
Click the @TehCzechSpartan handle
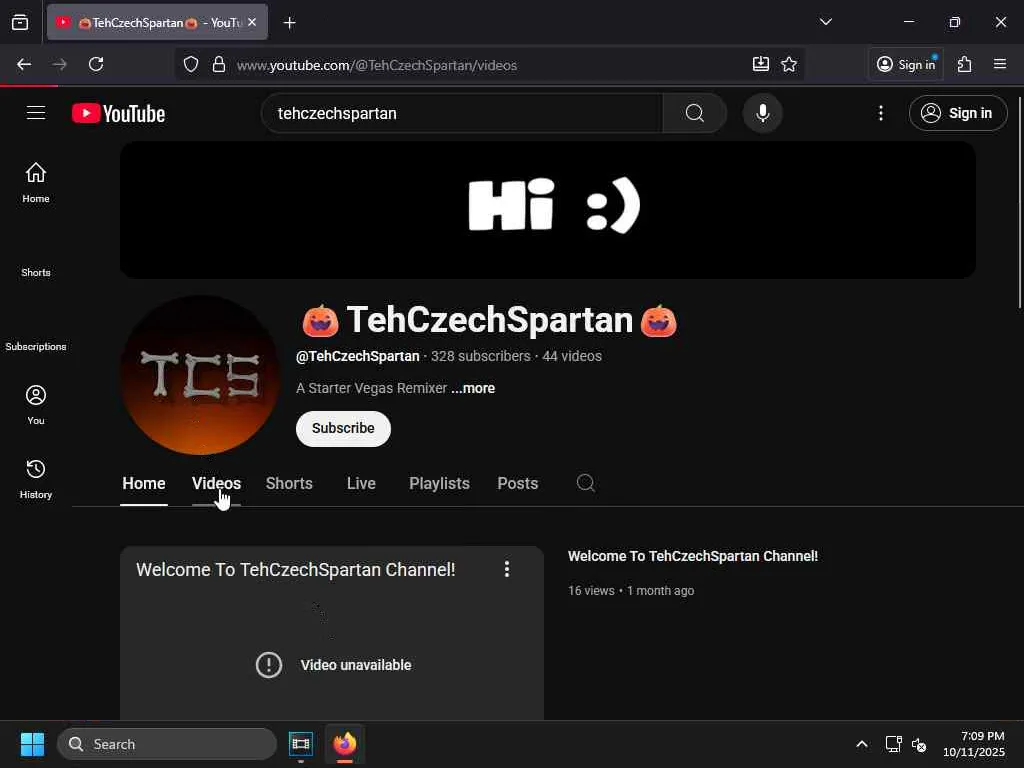click(x=358, y=356)
